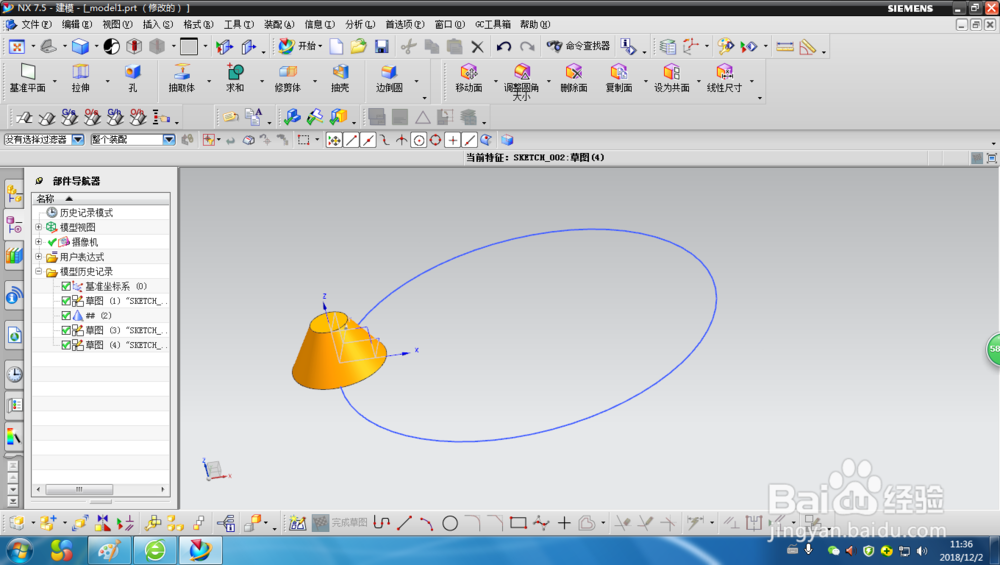Select the Move Face (移动面) tool

click(469, 78)
